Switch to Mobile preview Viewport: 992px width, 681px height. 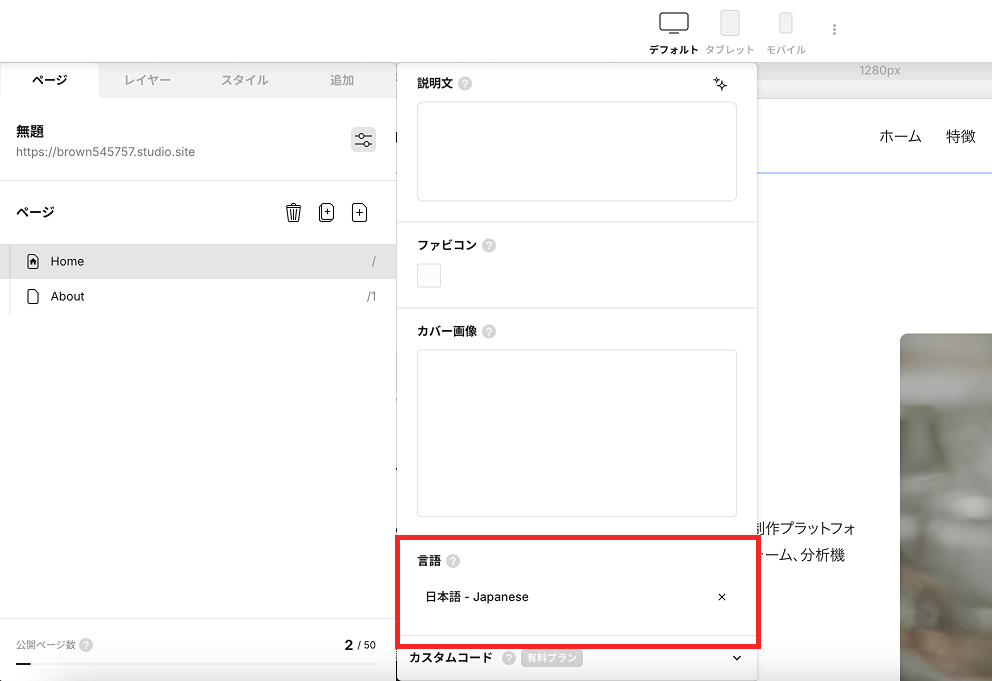786,33
